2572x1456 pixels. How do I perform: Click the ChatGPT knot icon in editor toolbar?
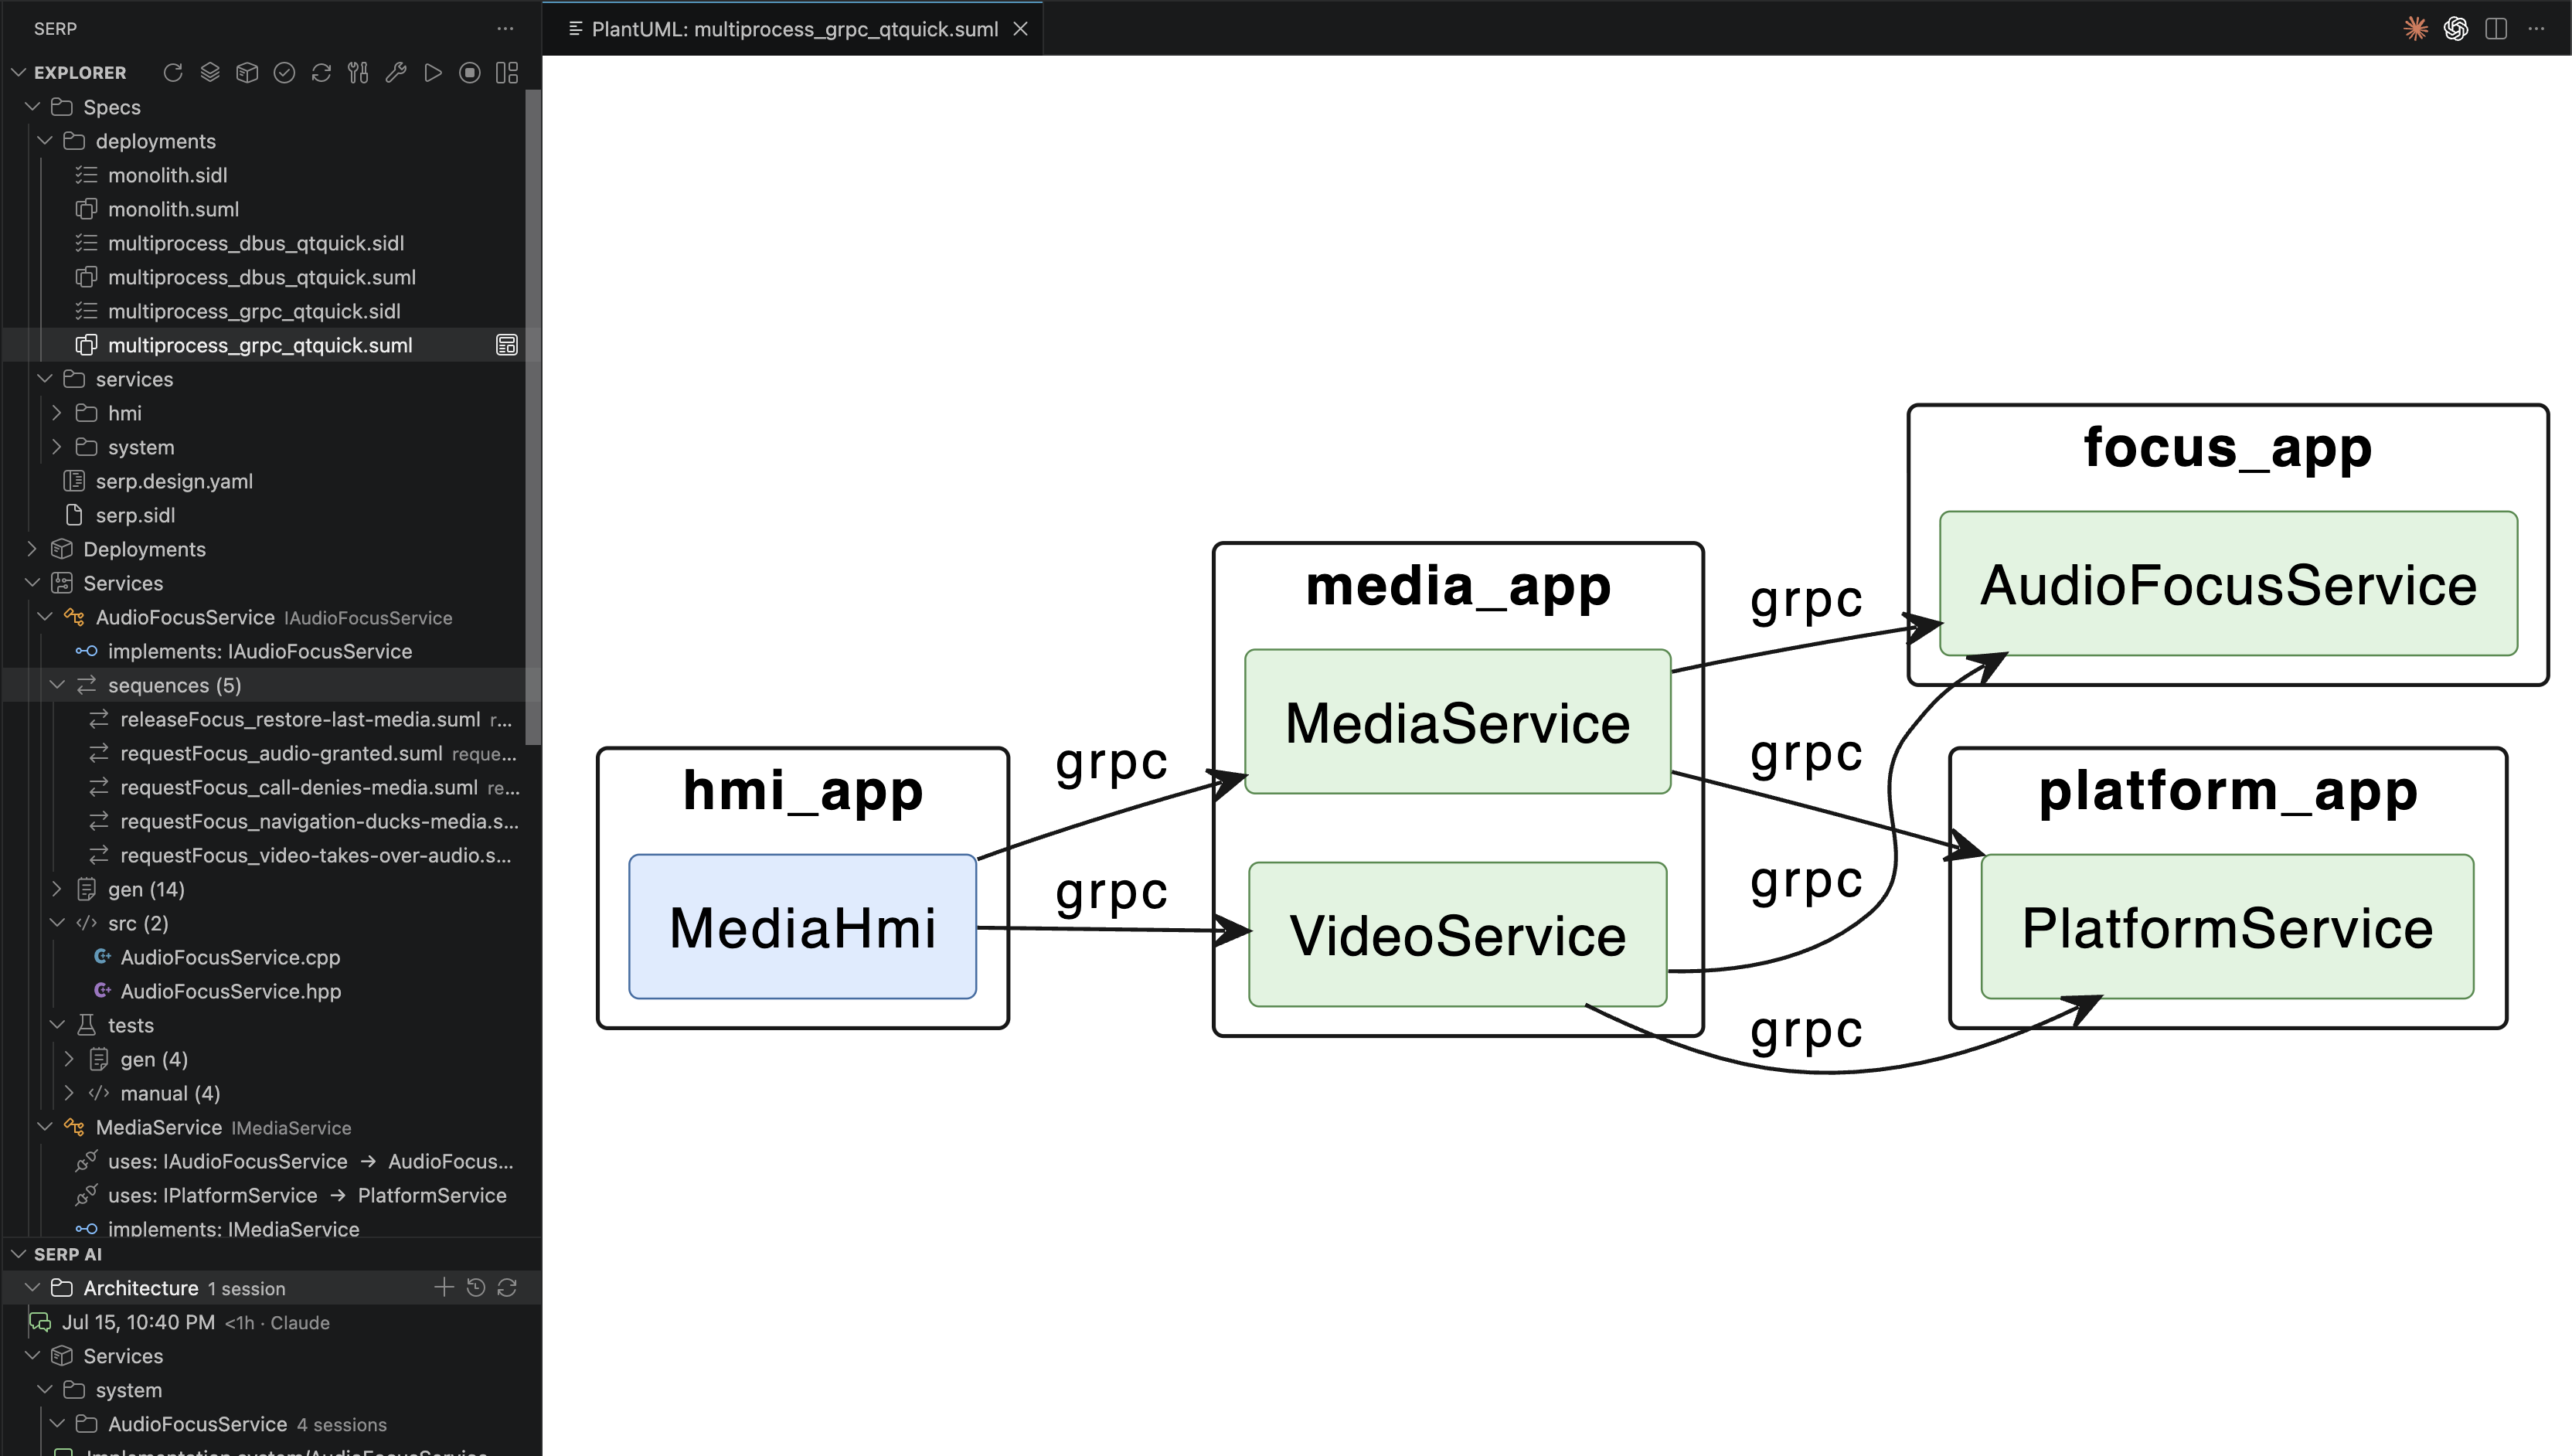coord(2456,29)
